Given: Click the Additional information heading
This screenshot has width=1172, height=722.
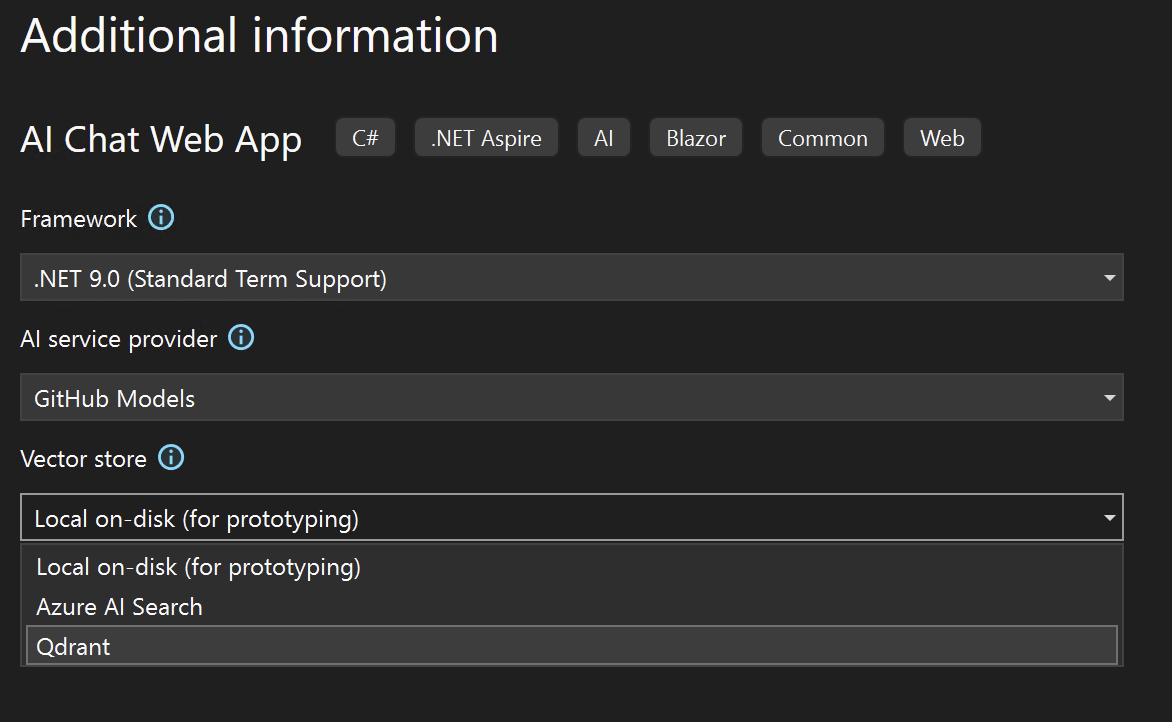Looking at the screenshot, I should (x=259, y=36).
